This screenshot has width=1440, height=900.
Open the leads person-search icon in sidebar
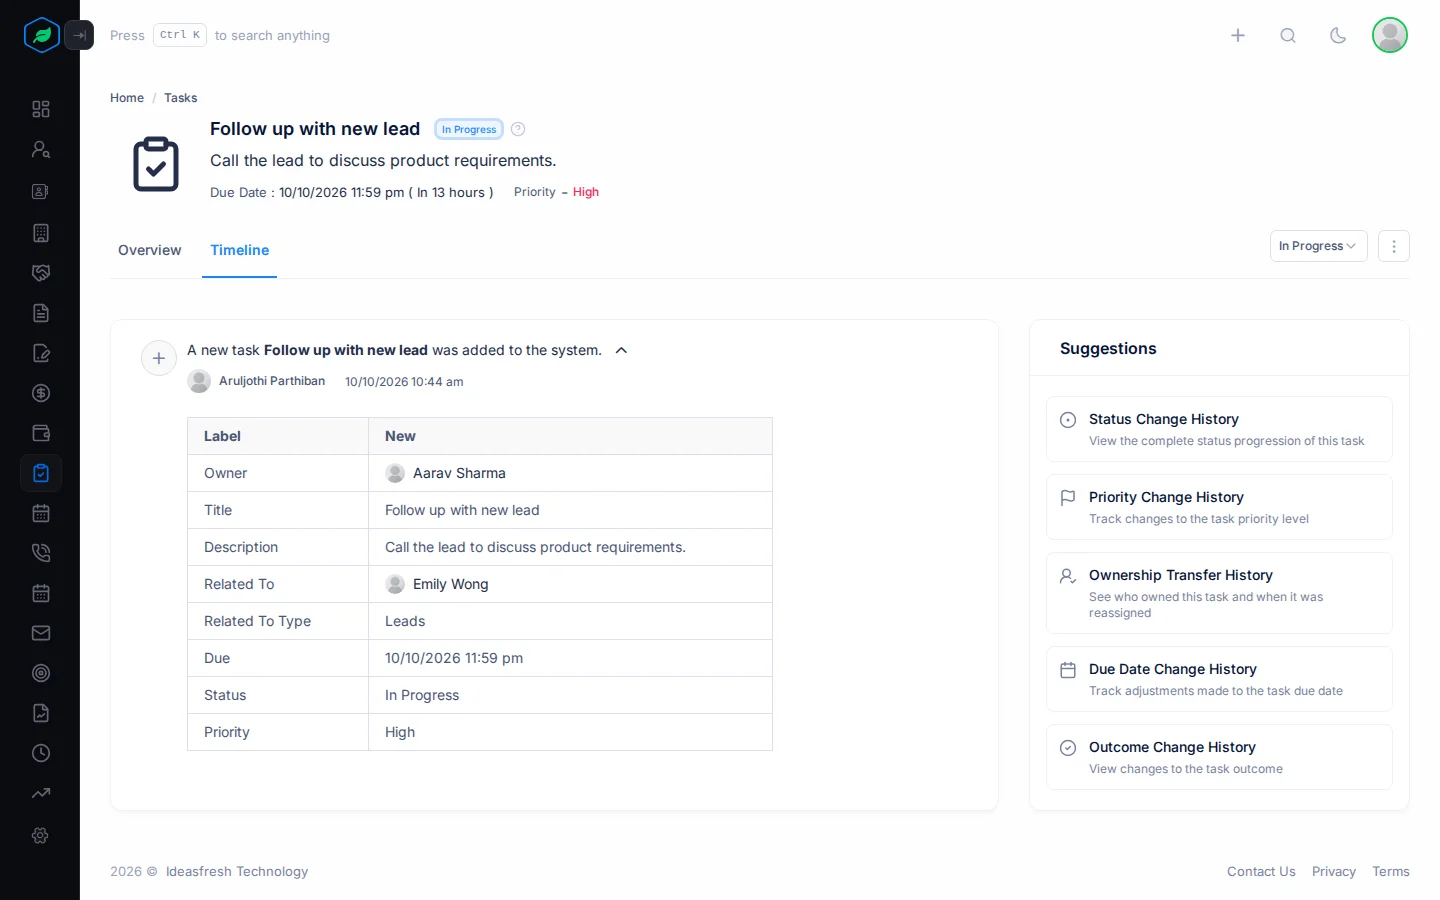coord(41,150)
